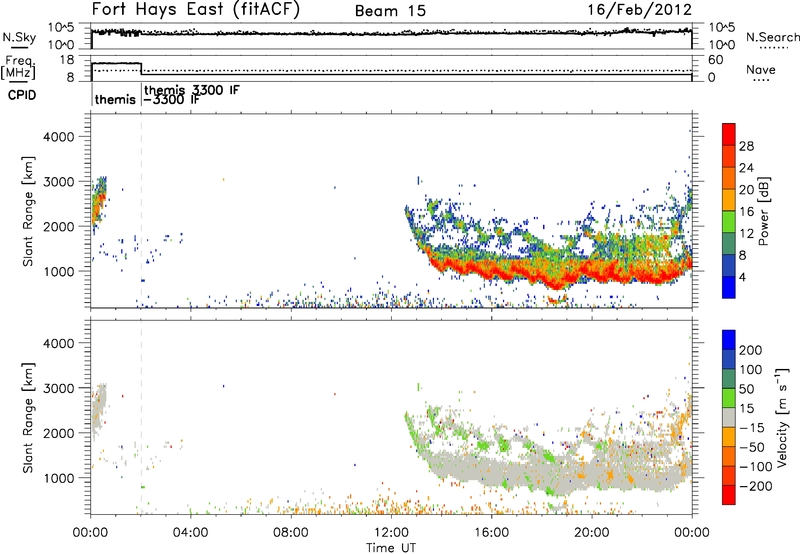Select the "12:00" time tick label

391,533
